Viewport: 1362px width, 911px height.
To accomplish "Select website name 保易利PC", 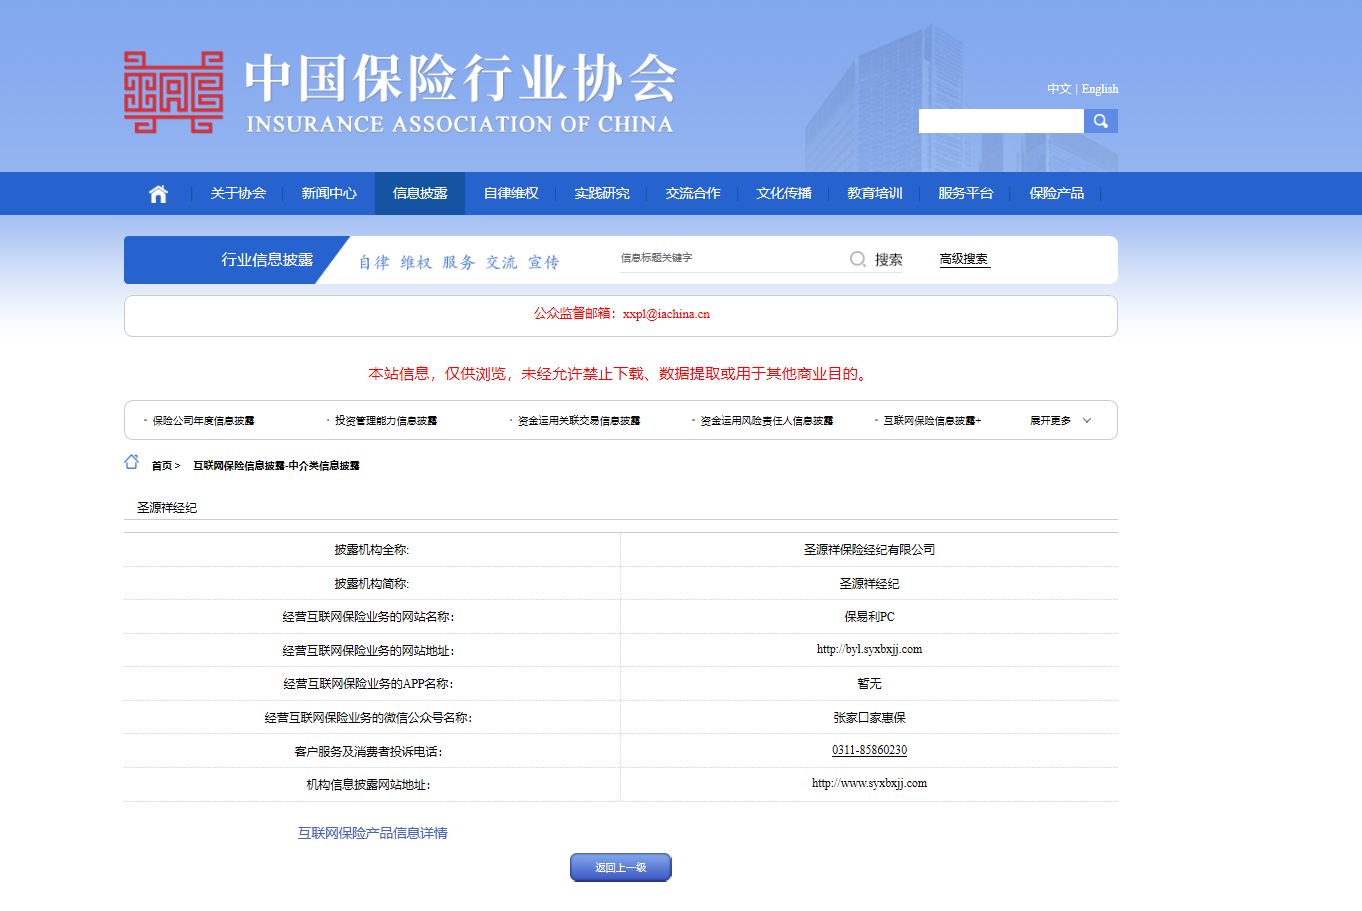I will click(x=869, y=617).
